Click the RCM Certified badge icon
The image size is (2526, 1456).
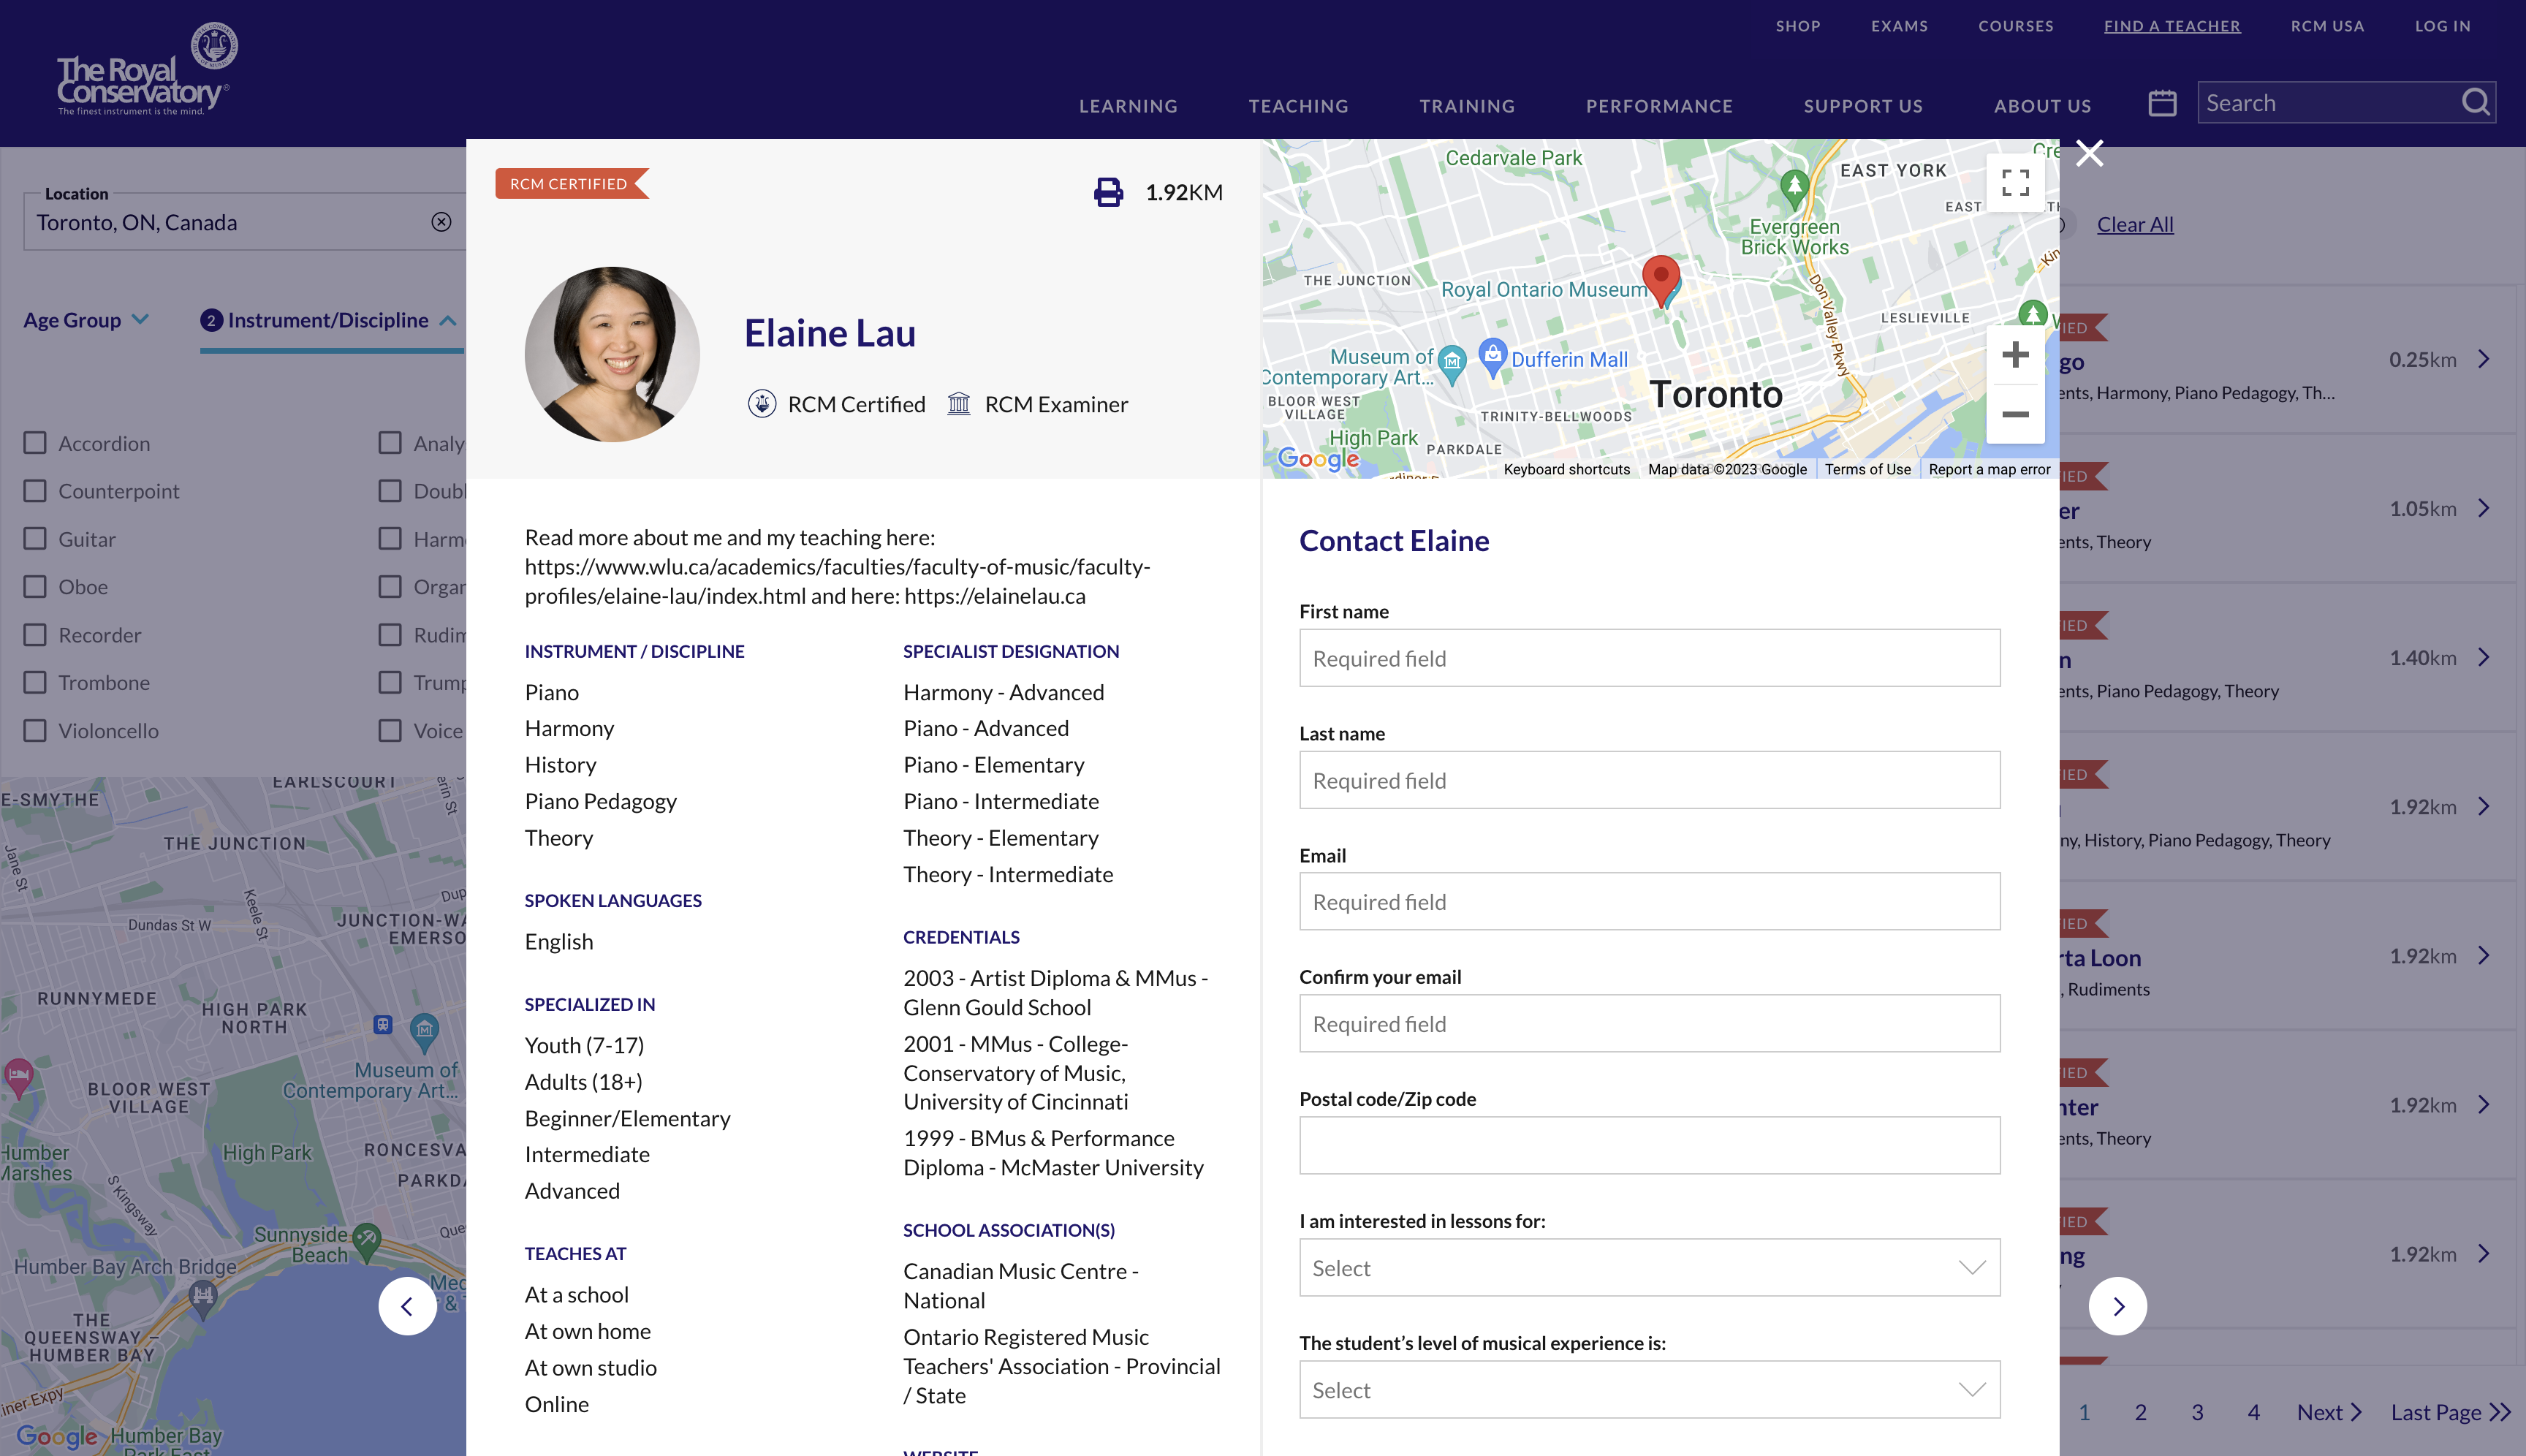click(760, 403)
